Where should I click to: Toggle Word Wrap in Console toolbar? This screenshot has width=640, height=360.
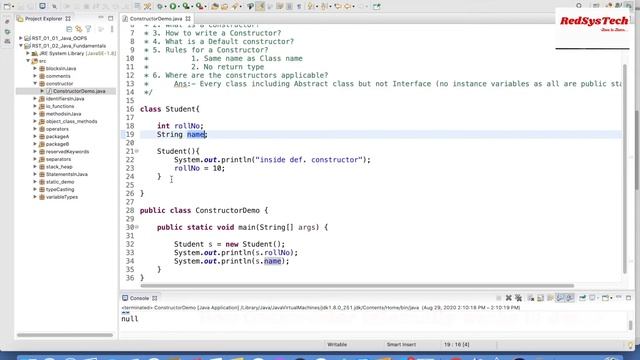coord(550,298)
